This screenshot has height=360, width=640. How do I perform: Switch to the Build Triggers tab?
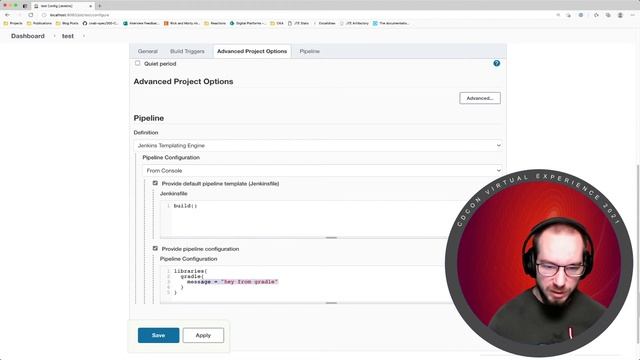point(187,51)
